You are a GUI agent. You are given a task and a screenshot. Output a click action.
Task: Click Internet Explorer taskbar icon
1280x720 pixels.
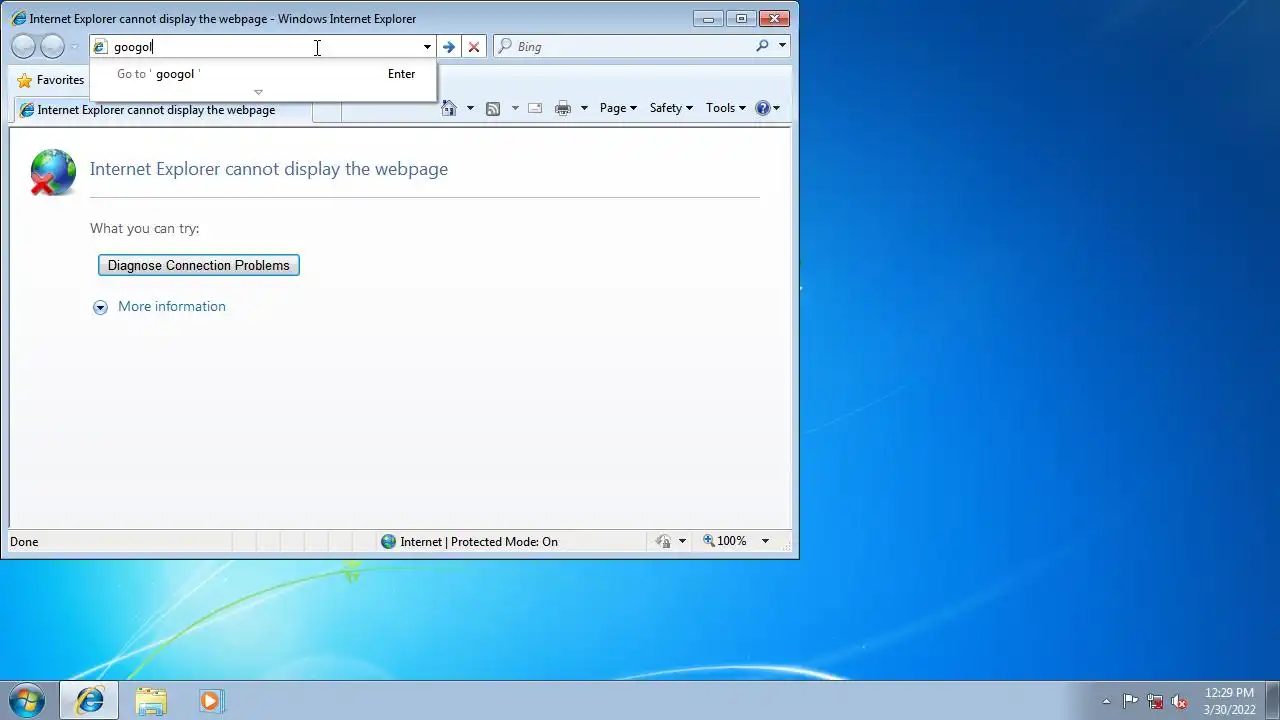[x=89, y=700]
